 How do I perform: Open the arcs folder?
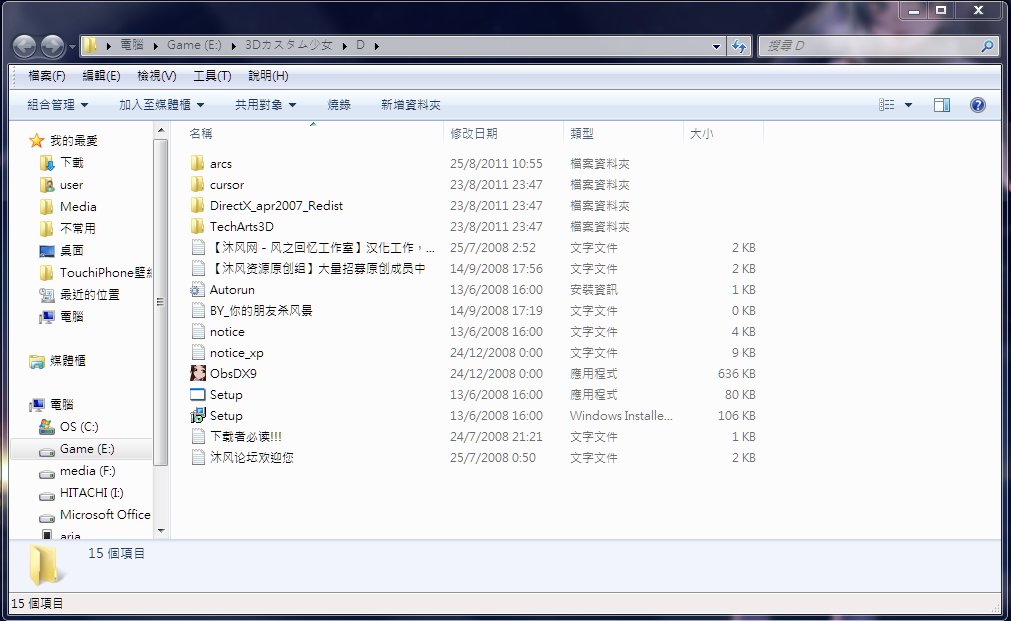click(x=220, y=163)
